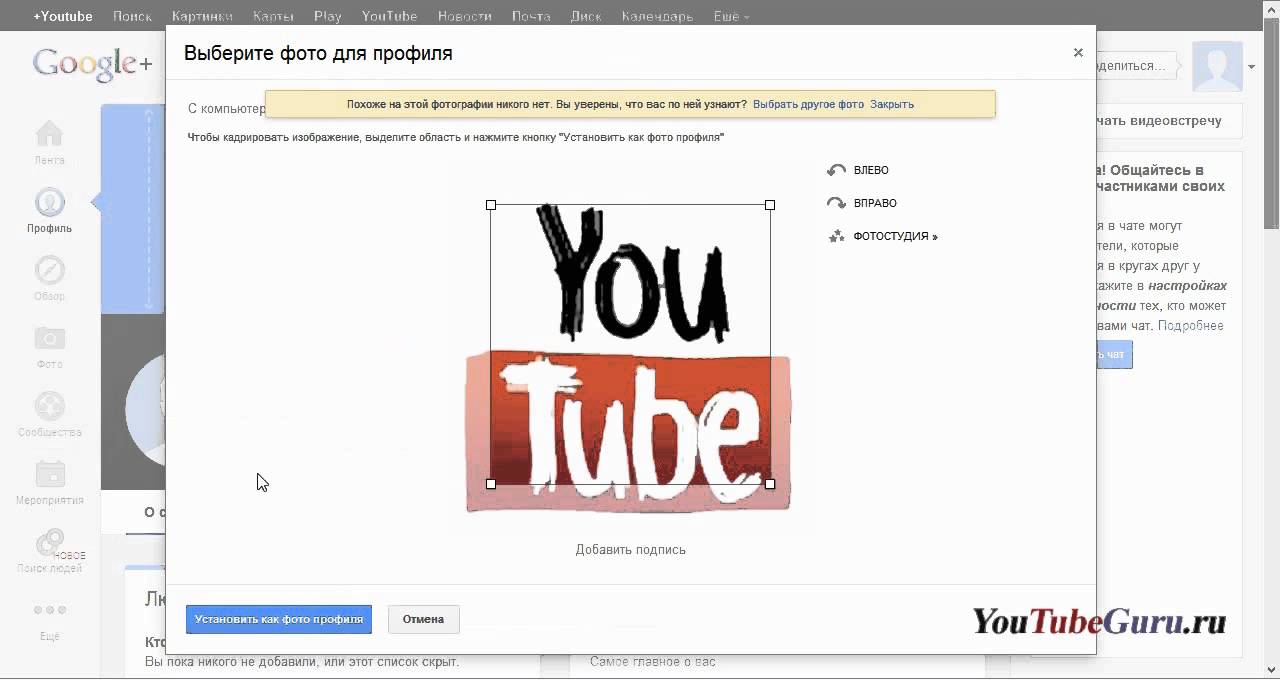Click the Закрыть link in the warning

pyautogui.click(x=892, y=104)
